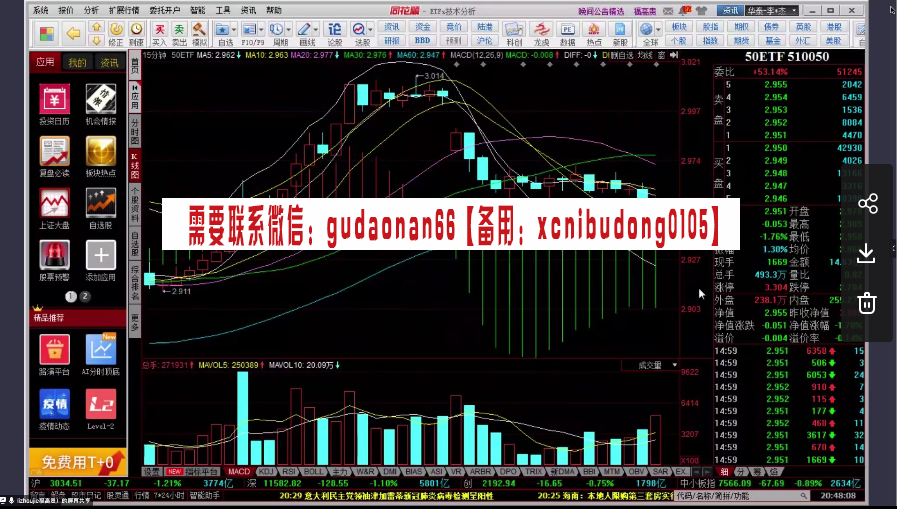Expand the 选股 dropdown arrow

[370, 29]
